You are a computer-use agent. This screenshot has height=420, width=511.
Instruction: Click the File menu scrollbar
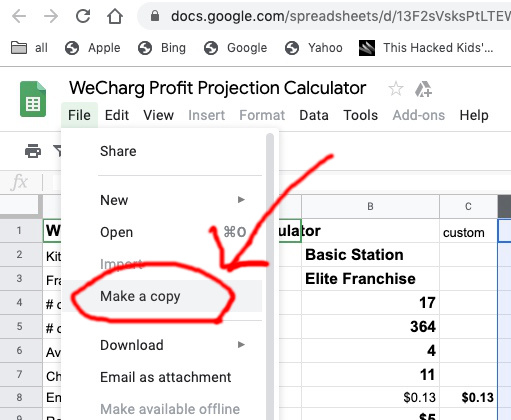tap(270, 277)
